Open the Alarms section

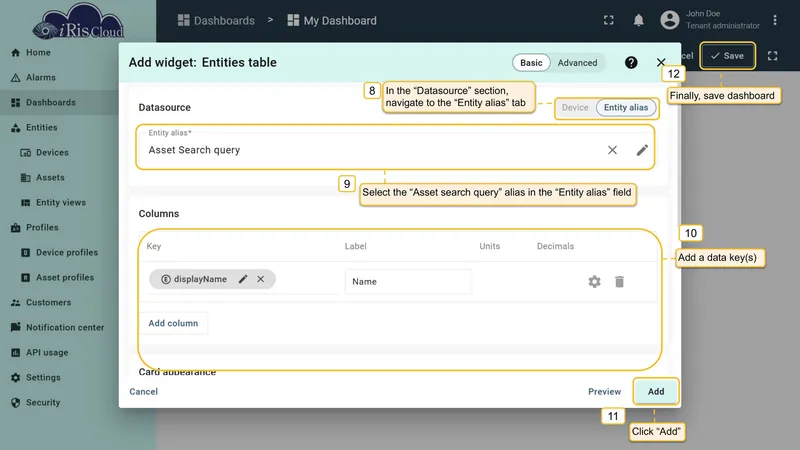tap(40, 78)
